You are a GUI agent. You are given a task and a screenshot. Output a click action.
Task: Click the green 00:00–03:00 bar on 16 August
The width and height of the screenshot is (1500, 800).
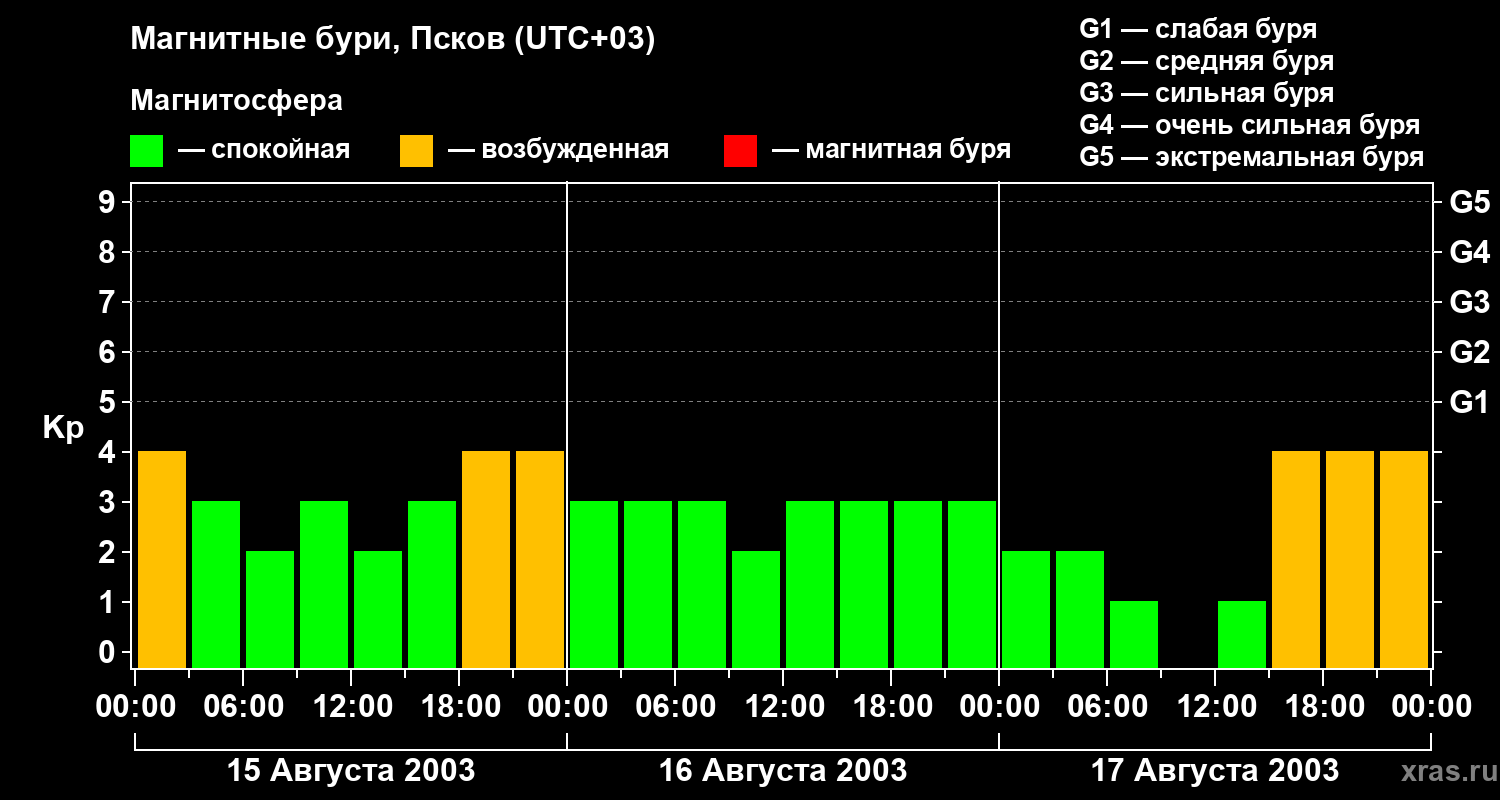point(594,584)
